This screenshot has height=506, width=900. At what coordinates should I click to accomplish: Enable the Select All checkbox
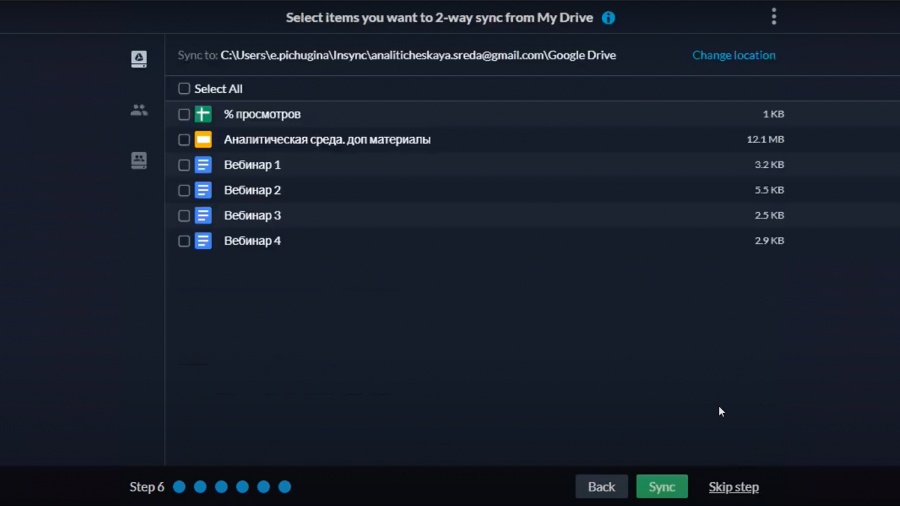click(x=184, y=88)
